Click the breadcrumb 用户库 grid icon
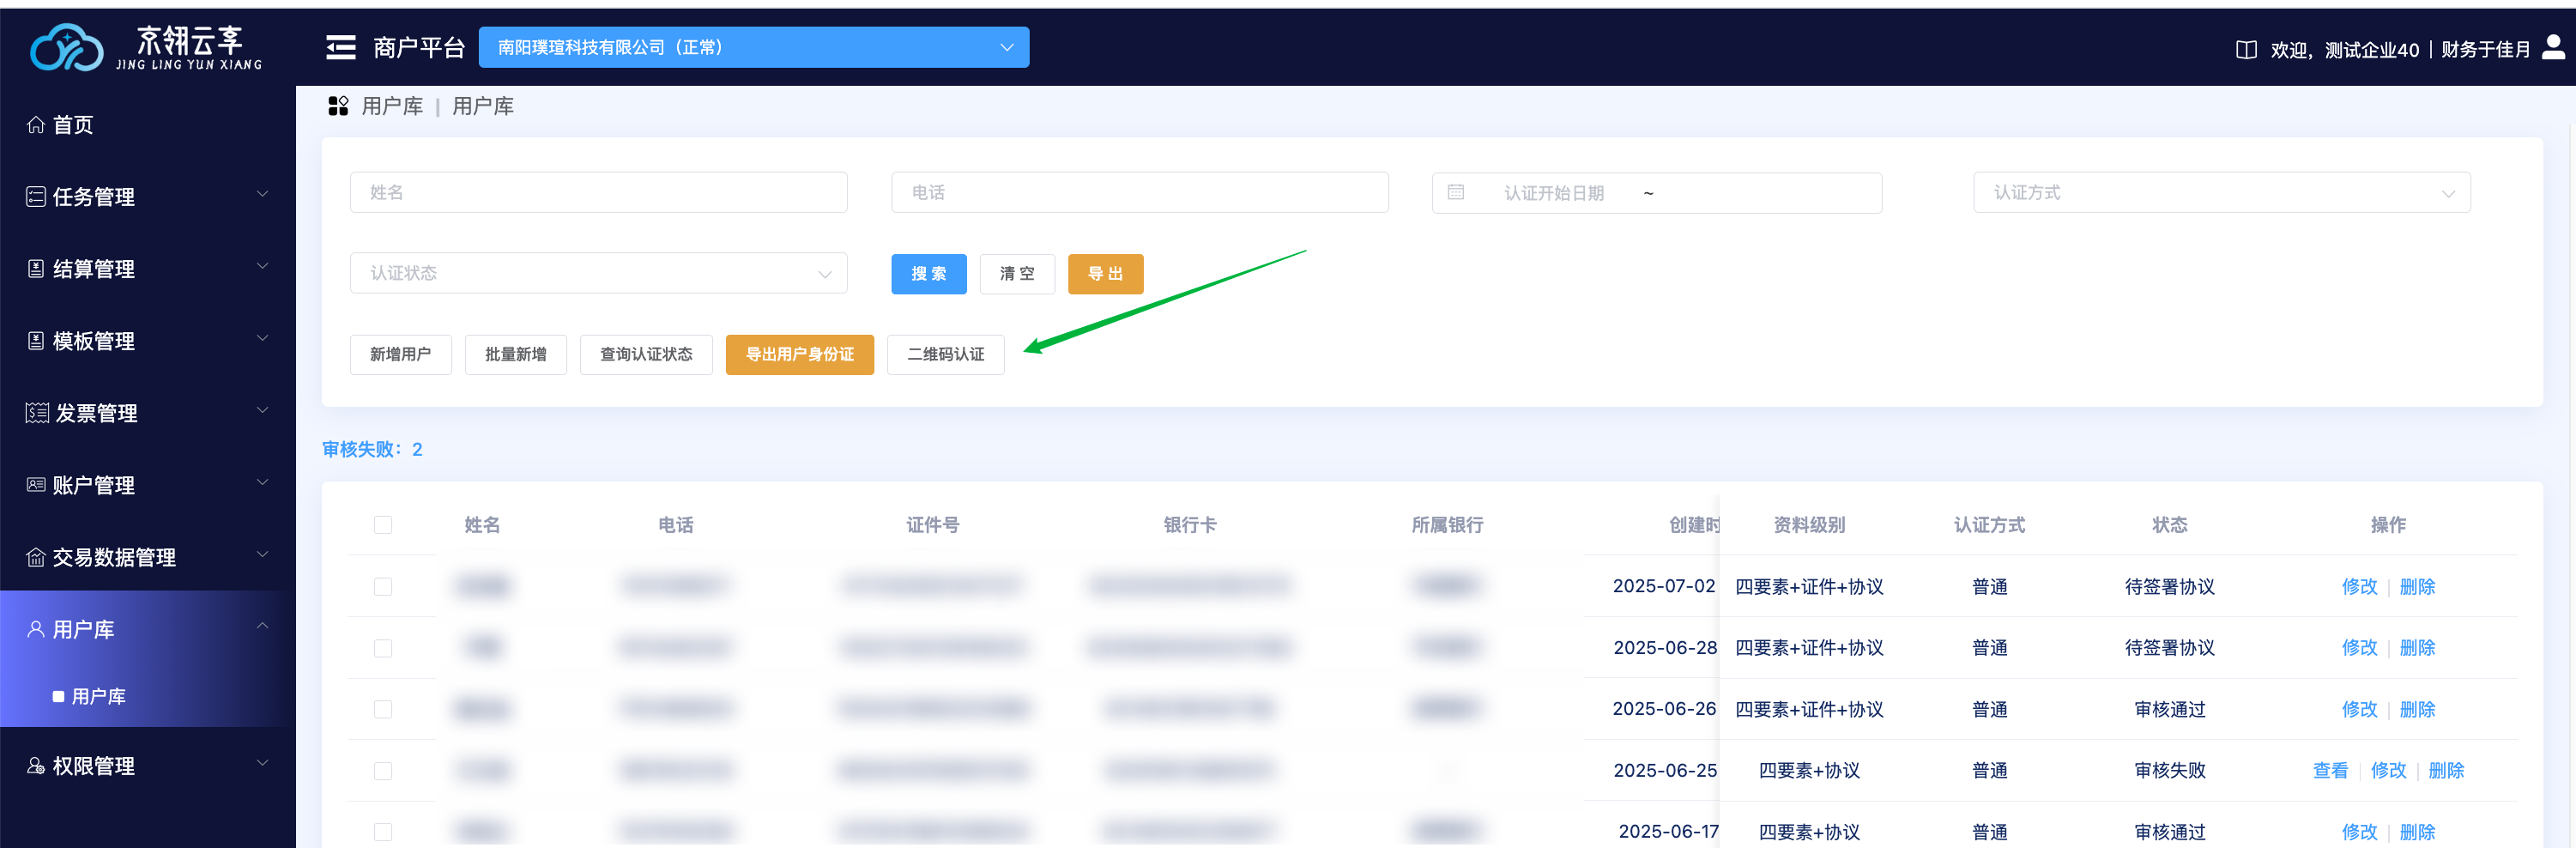 (x=338, y=106)
